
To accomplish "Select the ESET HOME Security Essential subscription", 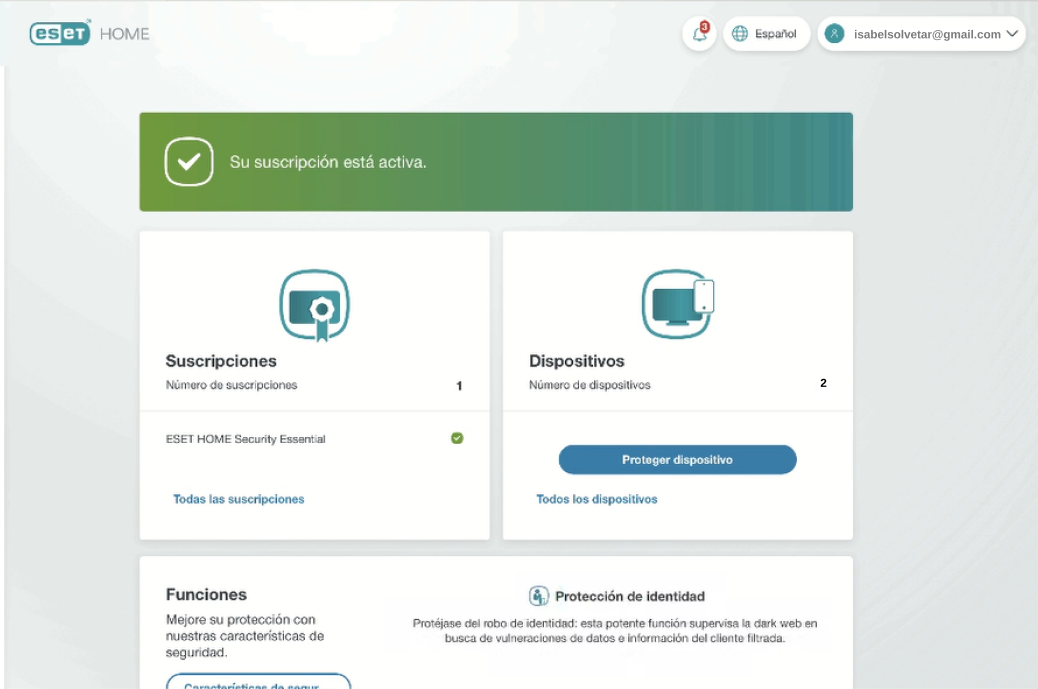I will [314, 439].
